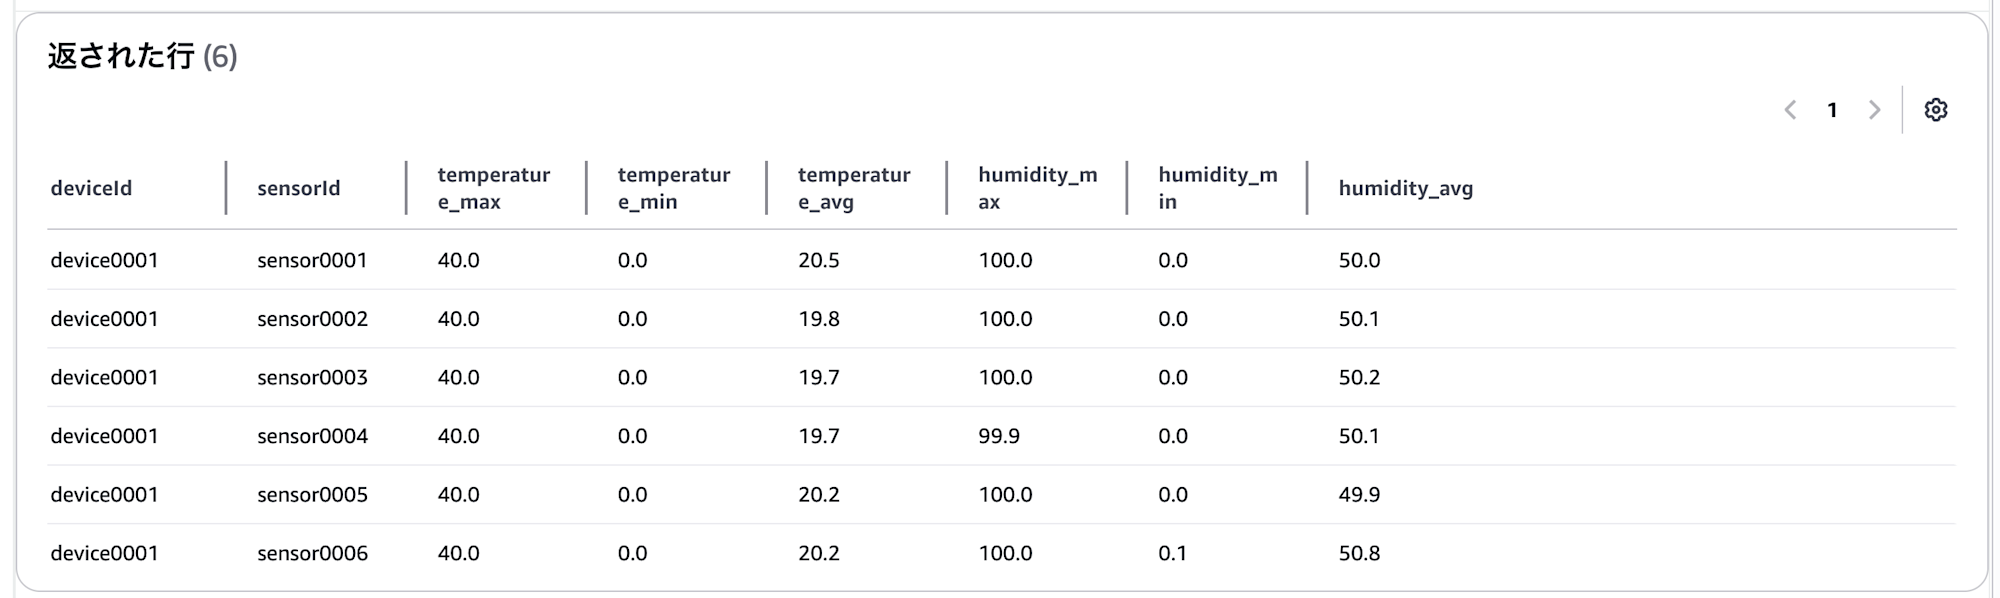Viewport: 2000px width, 598px height.
Task: Click humidity_avg value 50.8
Action: coord(1359,553)
